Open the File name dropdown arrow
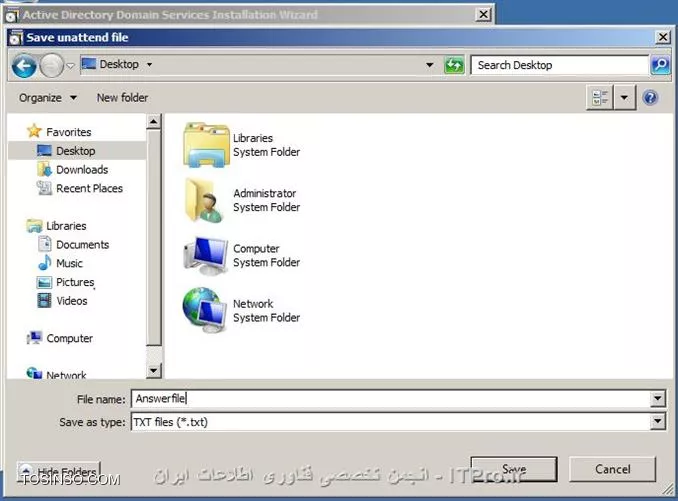Image resolution: width=678 pixels, height=501 pixels. (x=657, y=399)
